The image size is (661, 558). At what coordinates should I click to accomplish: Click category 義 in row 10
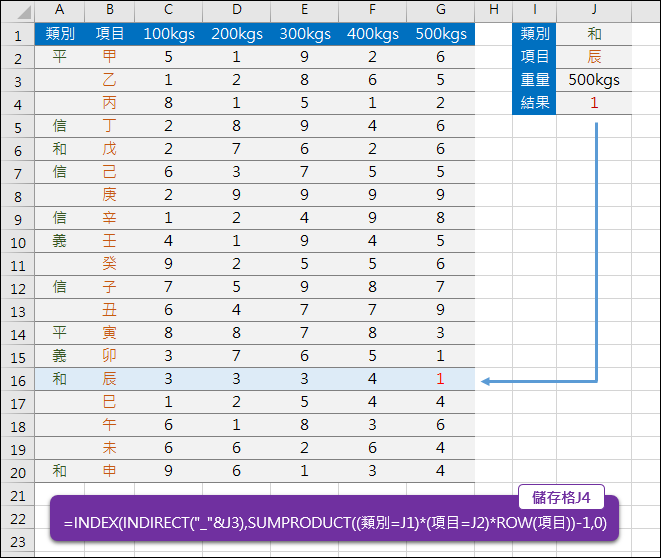[x=59, y=241]
